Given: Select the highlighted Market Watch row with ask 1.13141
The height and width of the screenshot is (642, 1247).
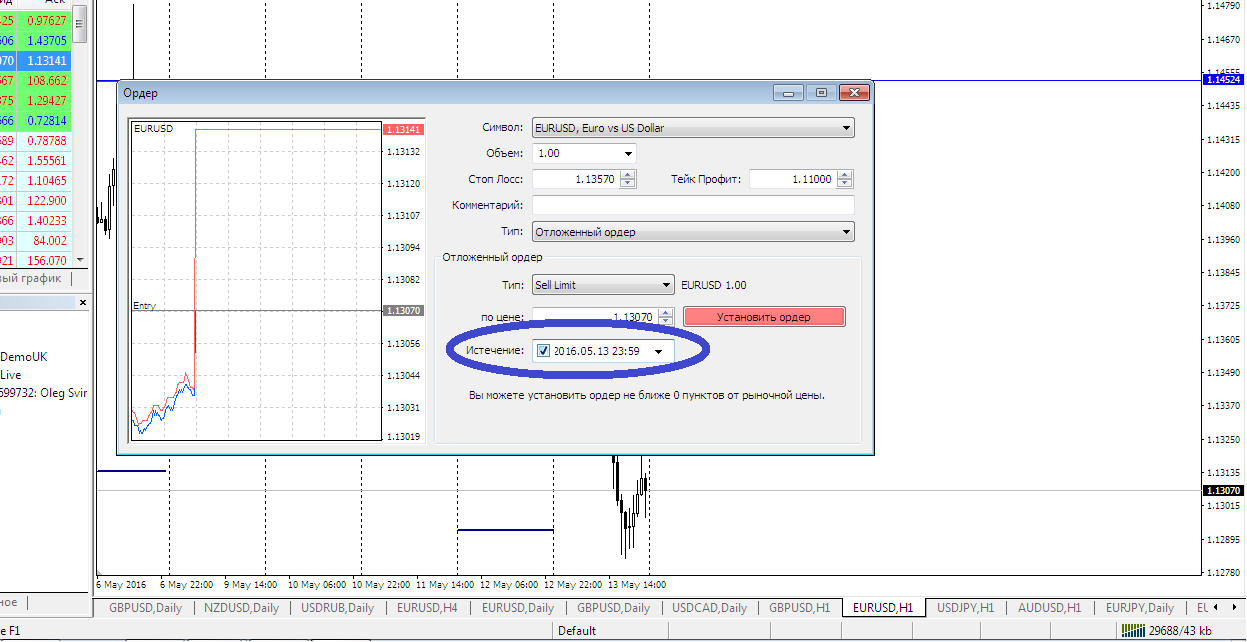Looking at the screenshot, I should pos(36,60).
